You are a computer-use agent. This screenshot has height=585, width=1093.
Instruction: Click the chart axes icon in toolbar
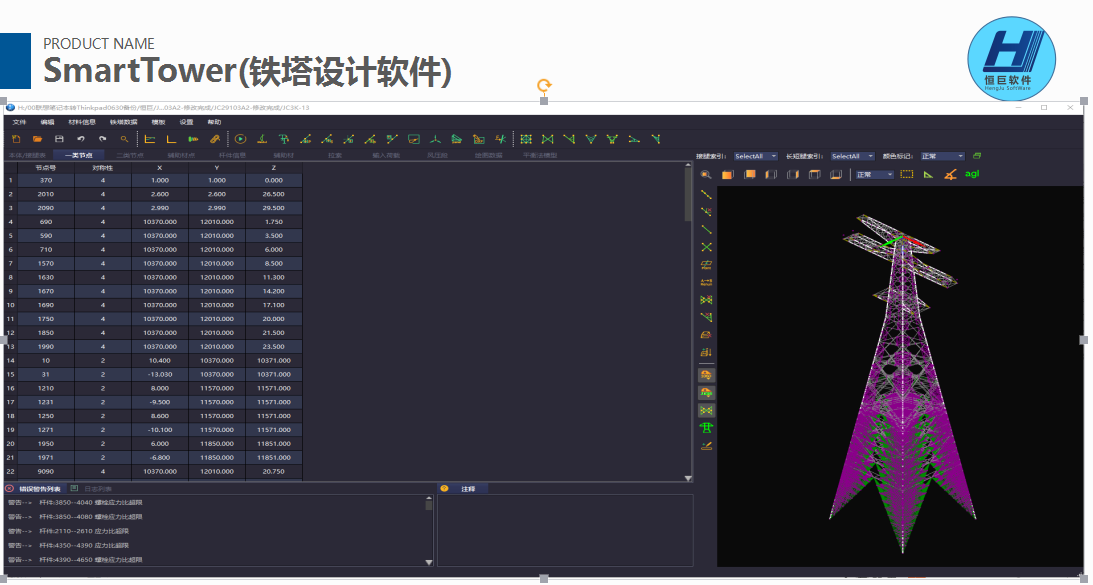[150, 139]
